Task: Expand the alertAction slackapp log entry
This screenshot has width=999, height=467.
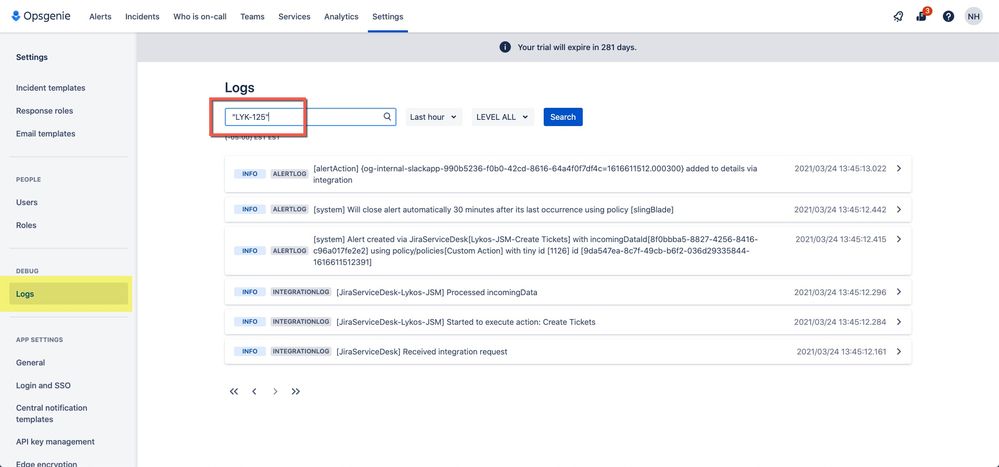Action: (899, 168)
